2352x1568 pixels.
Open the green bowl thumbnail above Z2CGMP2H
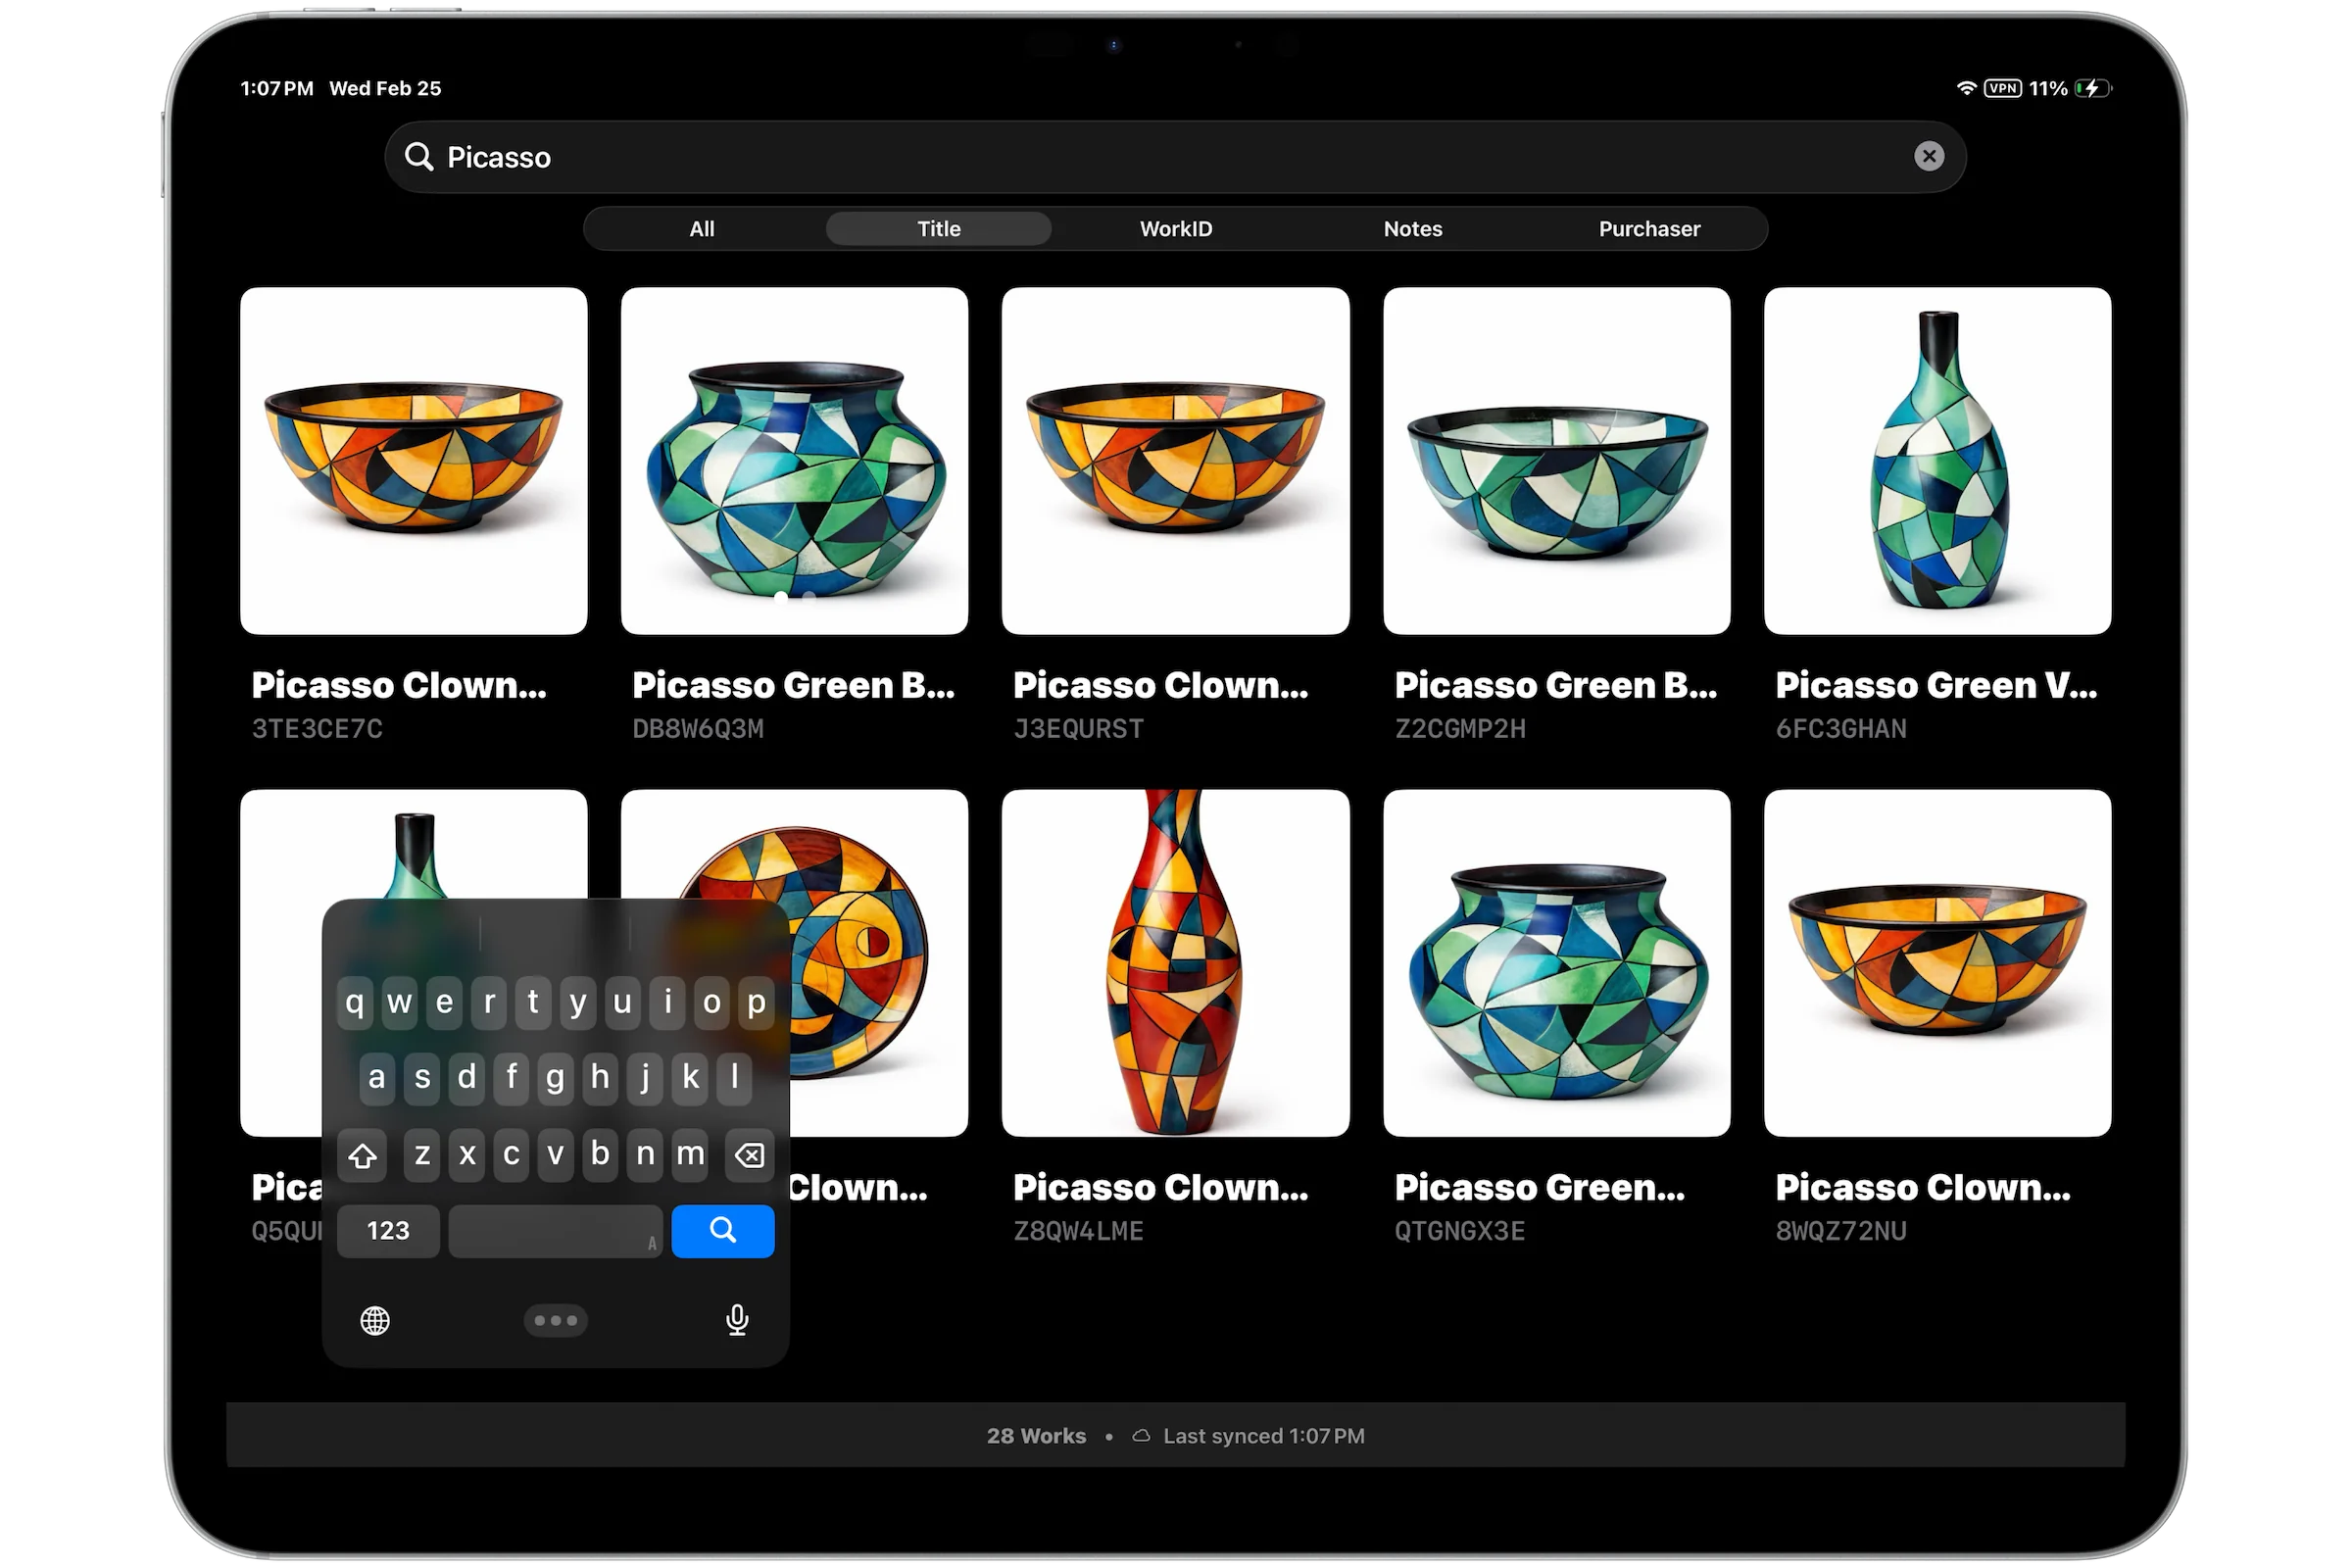coord(1557,461)
